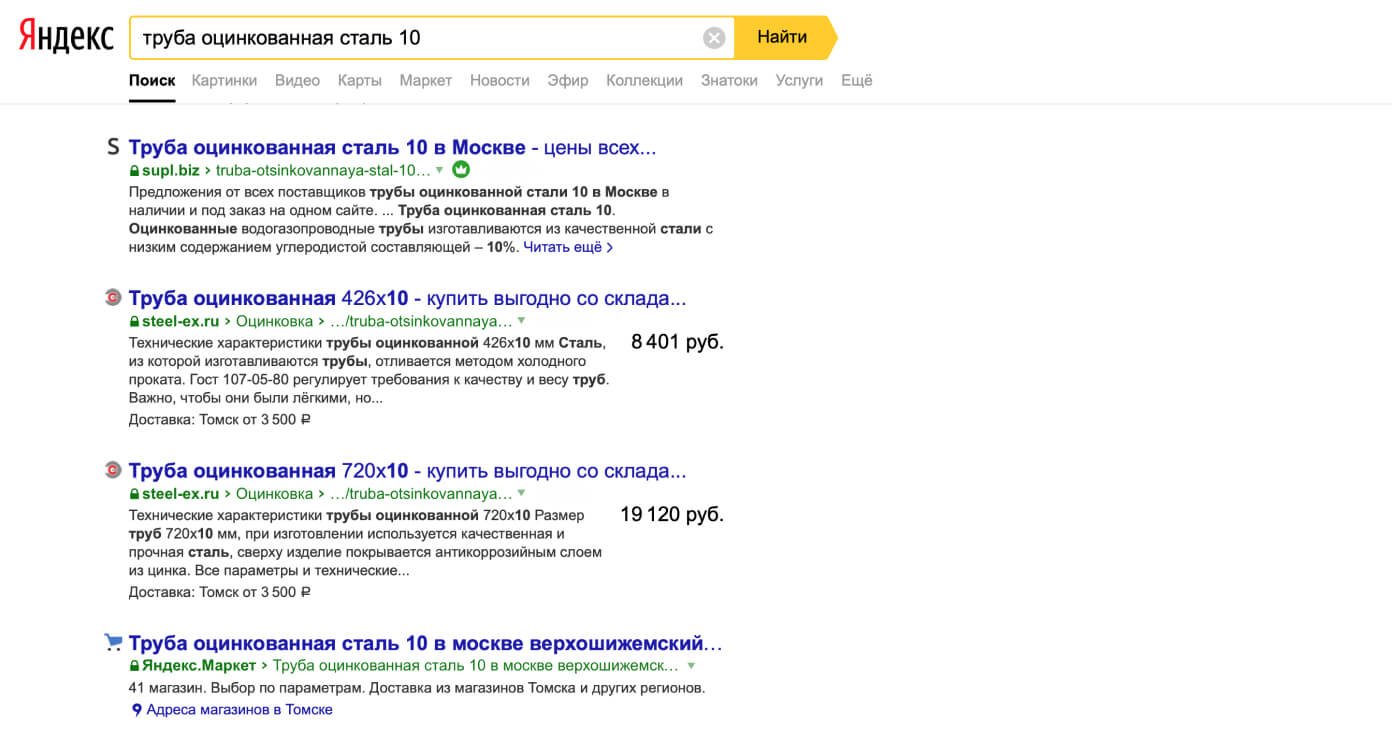This screenshot has width=1392, height=740.
Task: Click the favicon of the 720x10 steel-ex result
Action: (x=113, y=469)
